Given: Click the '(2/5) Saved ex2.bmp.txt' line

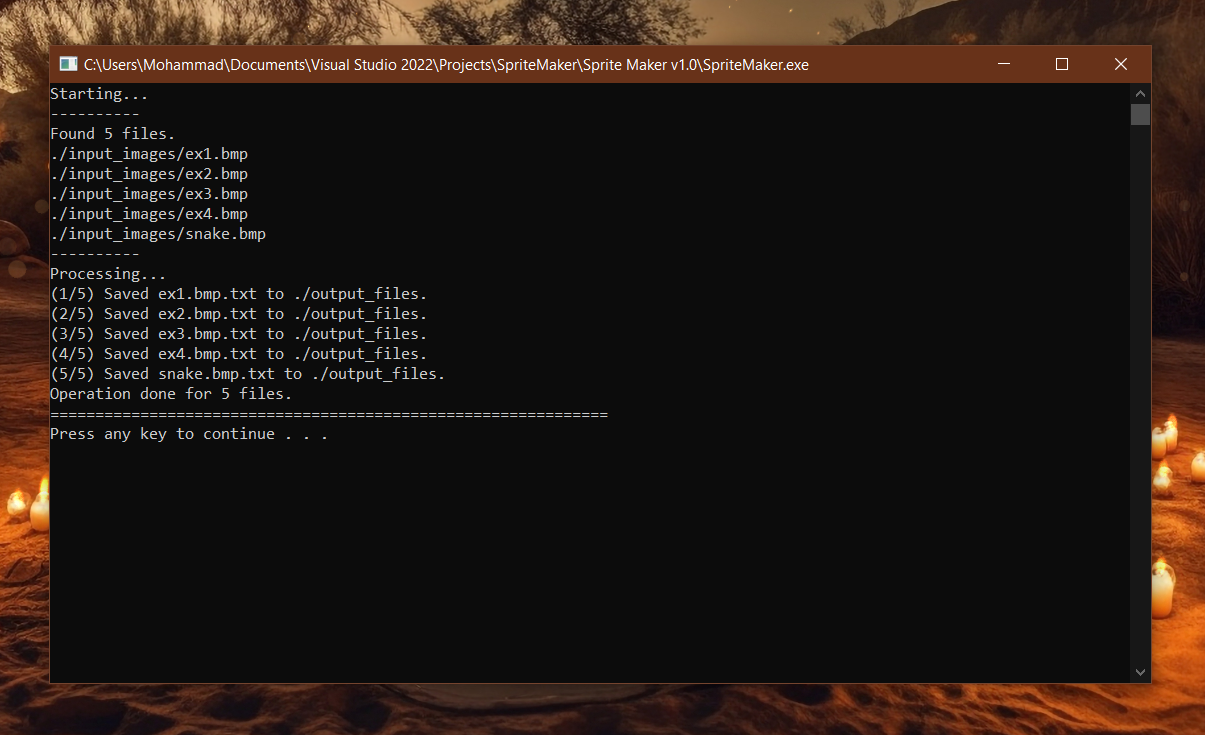Looking at the screenshot, I should point(239,314).
